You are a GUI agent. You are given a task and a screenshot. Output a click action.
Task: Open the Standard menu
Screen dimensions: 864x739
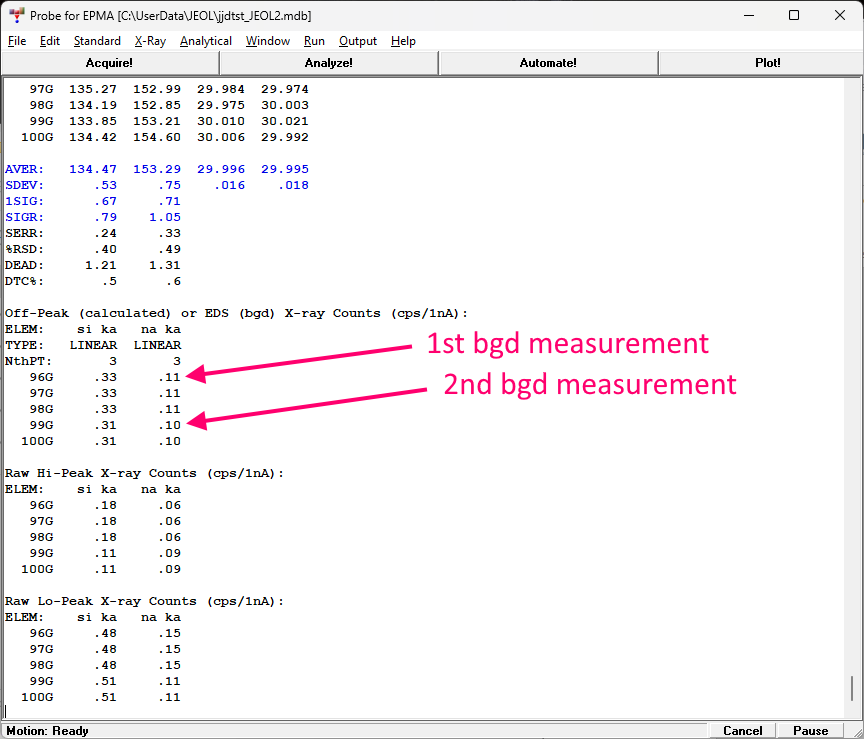[97, 41]
